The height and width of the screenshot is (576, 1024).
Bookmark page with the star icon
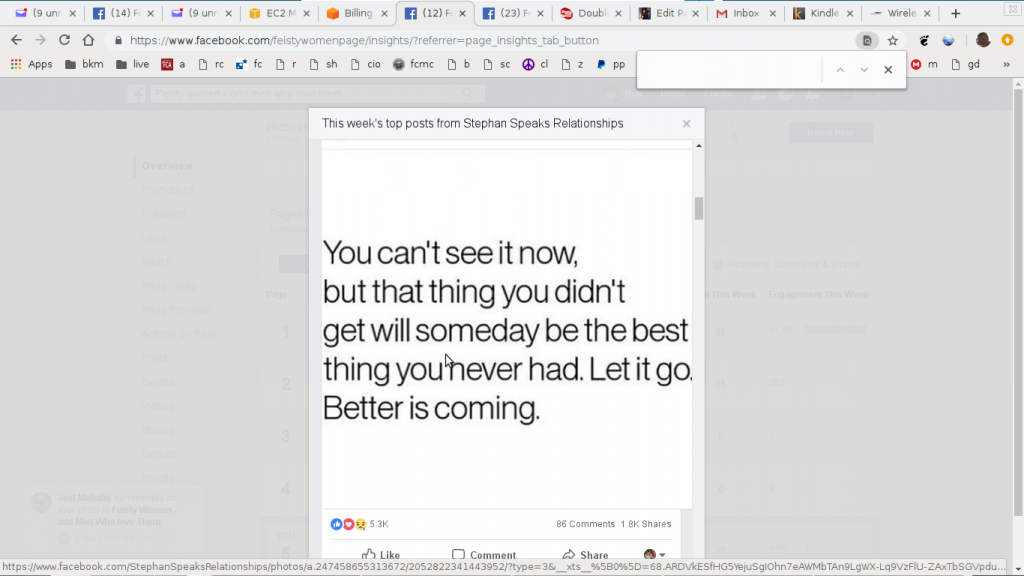point(893,40)
